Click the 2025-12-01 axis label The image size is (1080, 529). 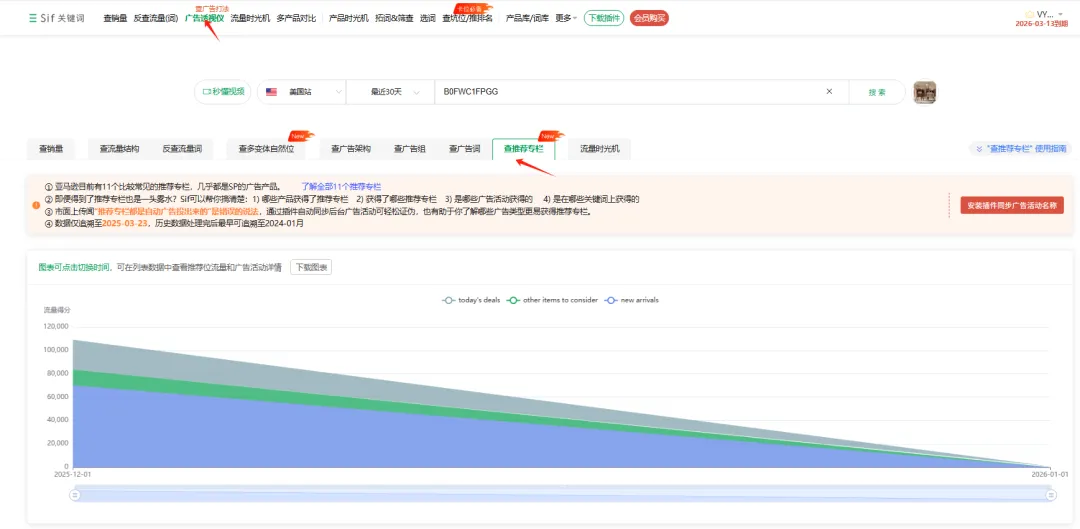point(72,475)
